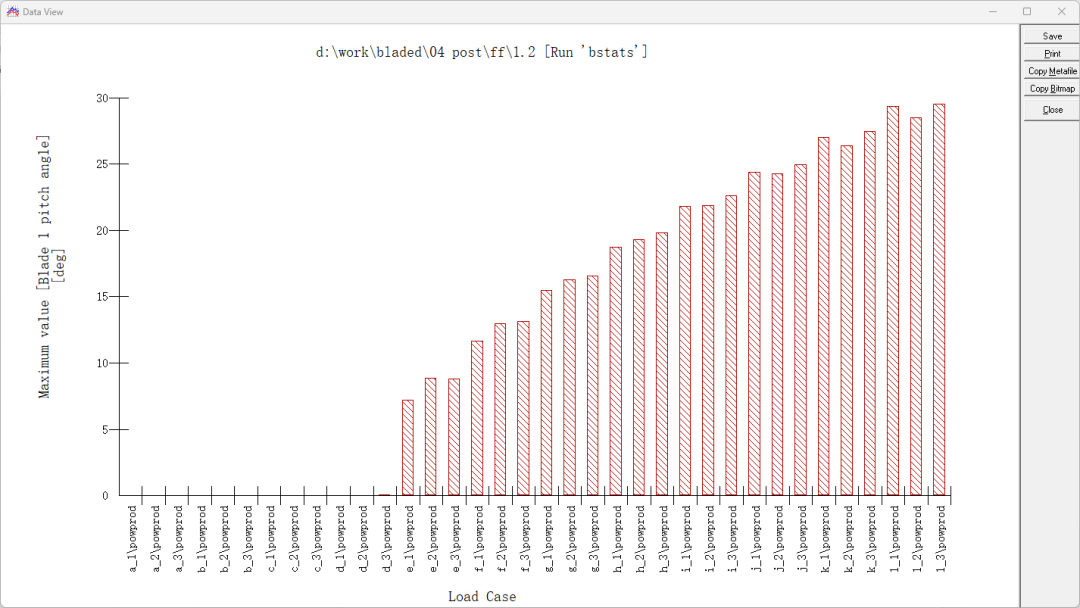Select the bar for load case l_3\powprod

pyautogui.click(x=939, y=300)
